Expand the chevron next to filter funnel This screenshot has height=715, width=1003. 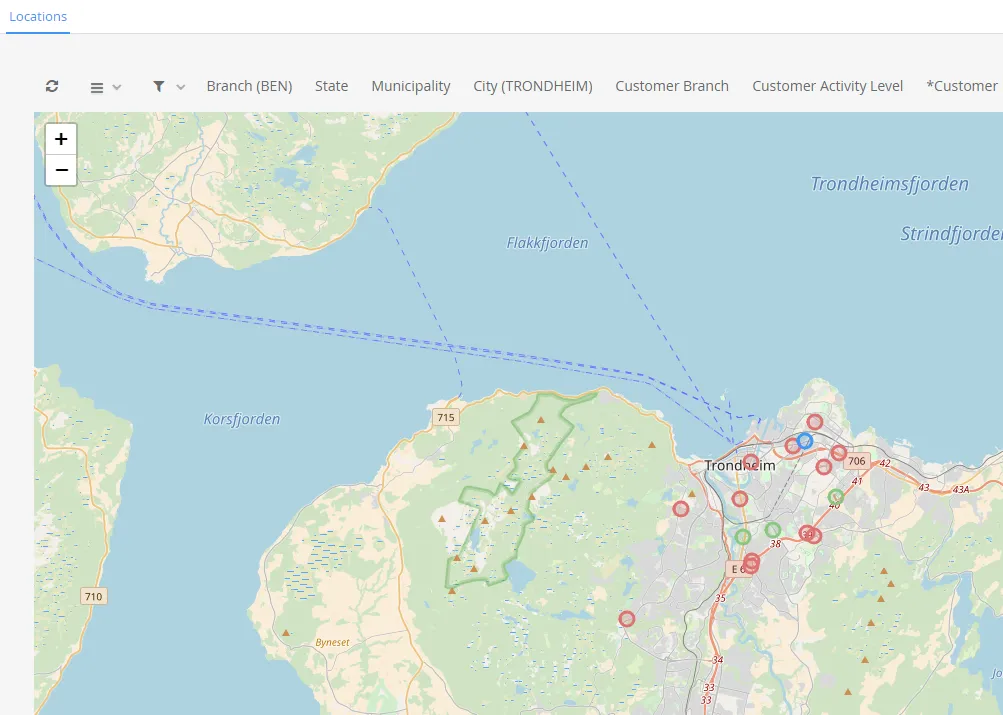[181, 87]
